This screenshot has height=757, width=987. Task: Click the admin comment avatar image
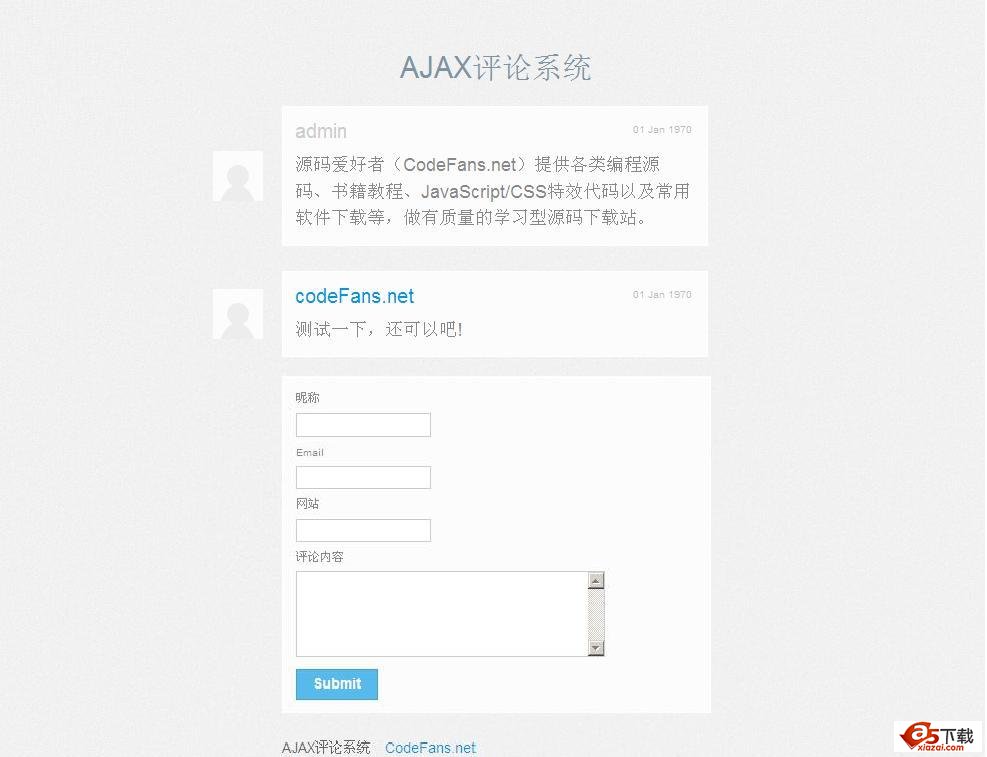(237, 176)
